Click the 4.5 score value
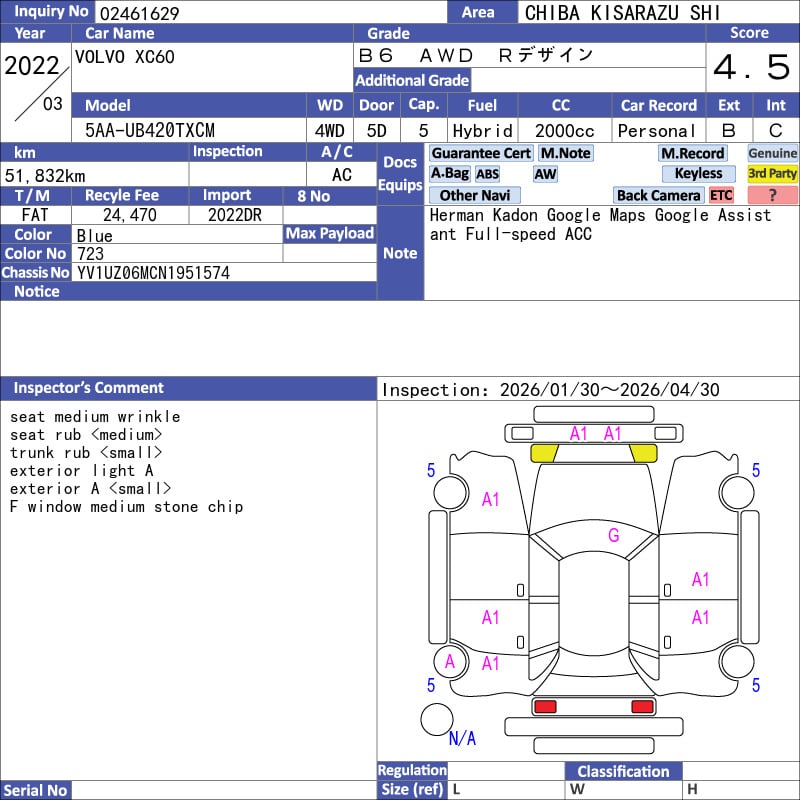The height and width of the screenshot is (800, 800). tap(751, 68)
